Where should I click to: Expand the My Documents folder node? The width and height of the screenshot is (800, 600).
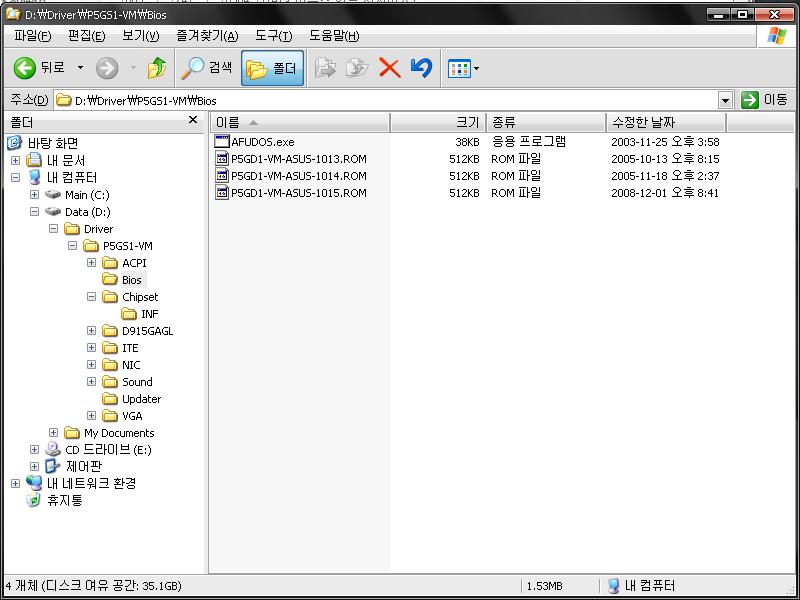pos(54,433)
